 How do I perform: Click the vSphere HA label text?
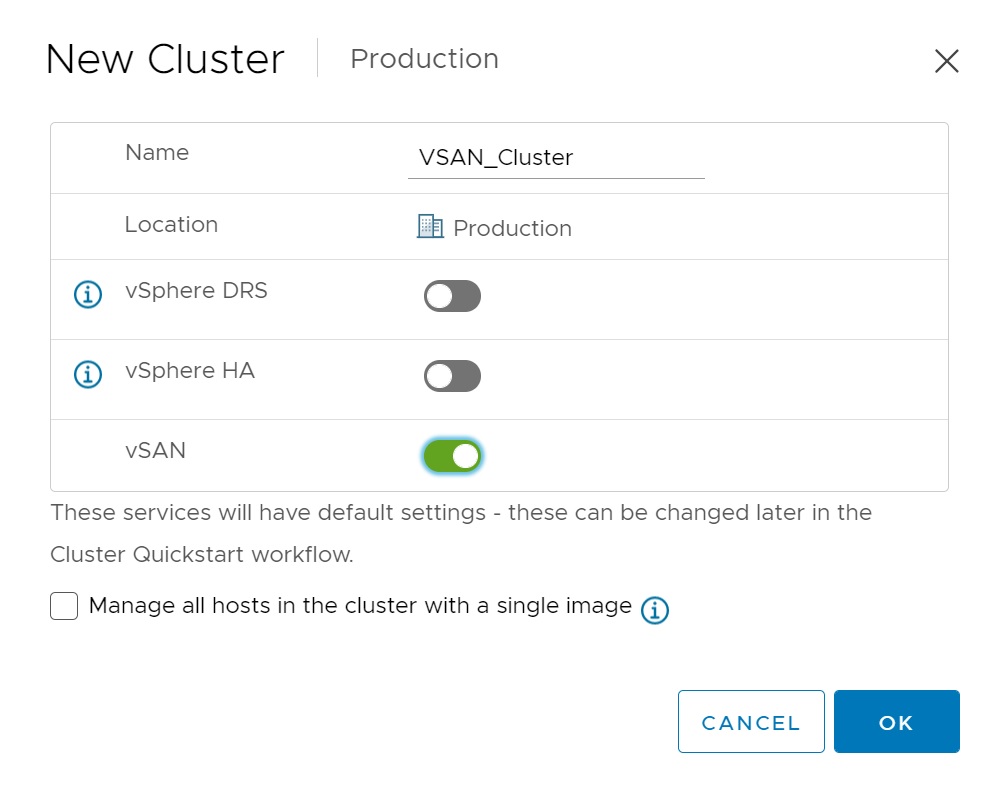click(190, 371)
